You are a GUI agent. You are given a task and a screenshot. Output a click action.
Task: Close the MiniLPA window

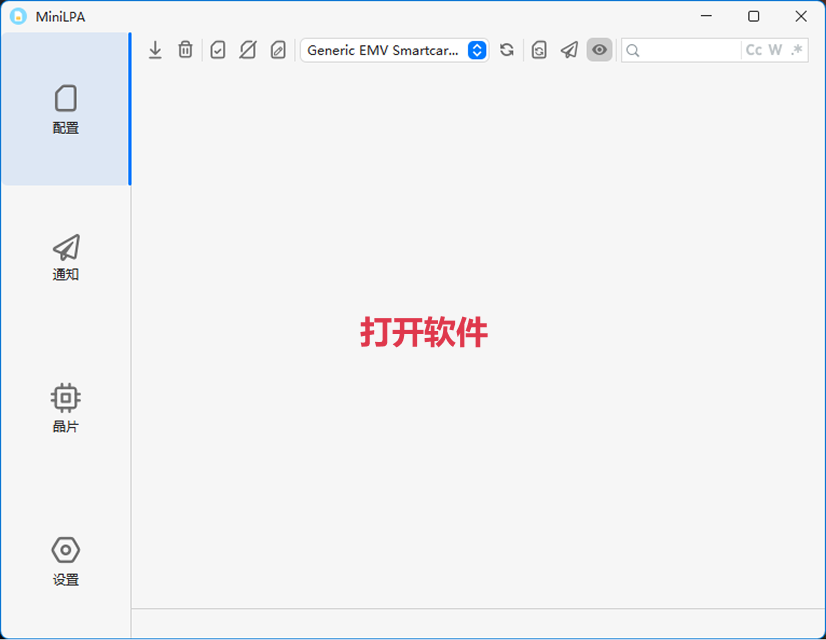point(801,16)
